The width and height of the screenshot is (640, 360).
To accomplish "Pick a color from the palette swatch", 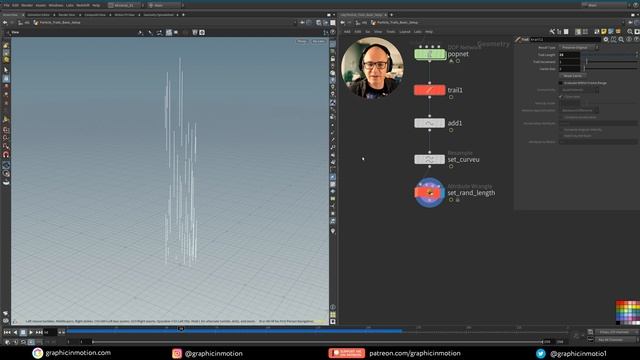I will (628, 312).
